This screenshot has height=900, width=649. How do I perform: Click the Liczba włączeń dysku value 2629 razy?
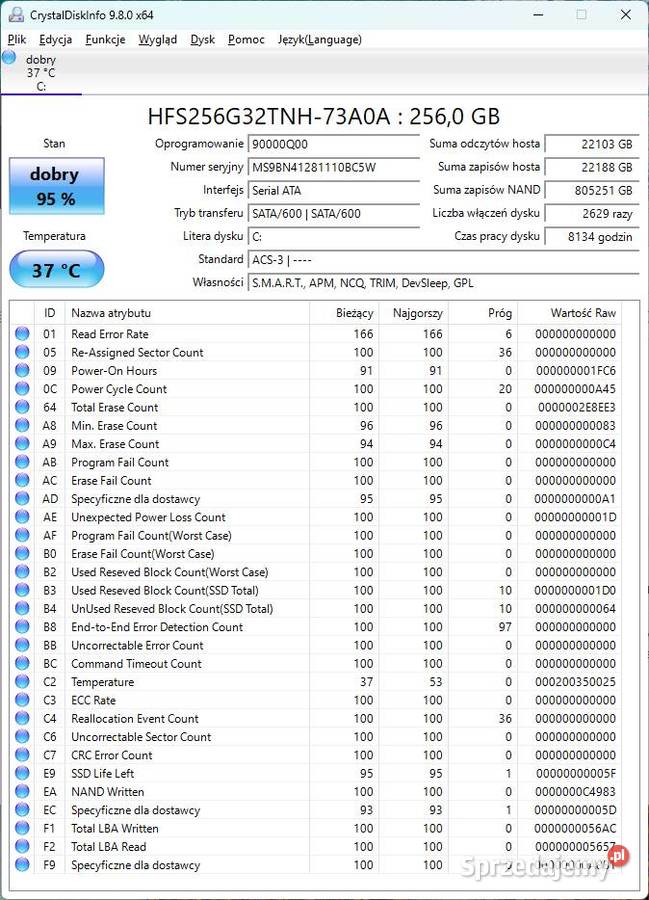[591, 214]
